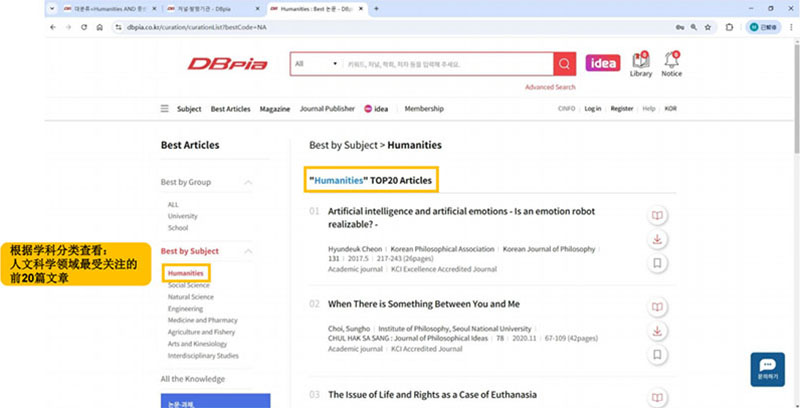Open the chat support widget
The image size is (800, 408).
(x=767, y=369)
